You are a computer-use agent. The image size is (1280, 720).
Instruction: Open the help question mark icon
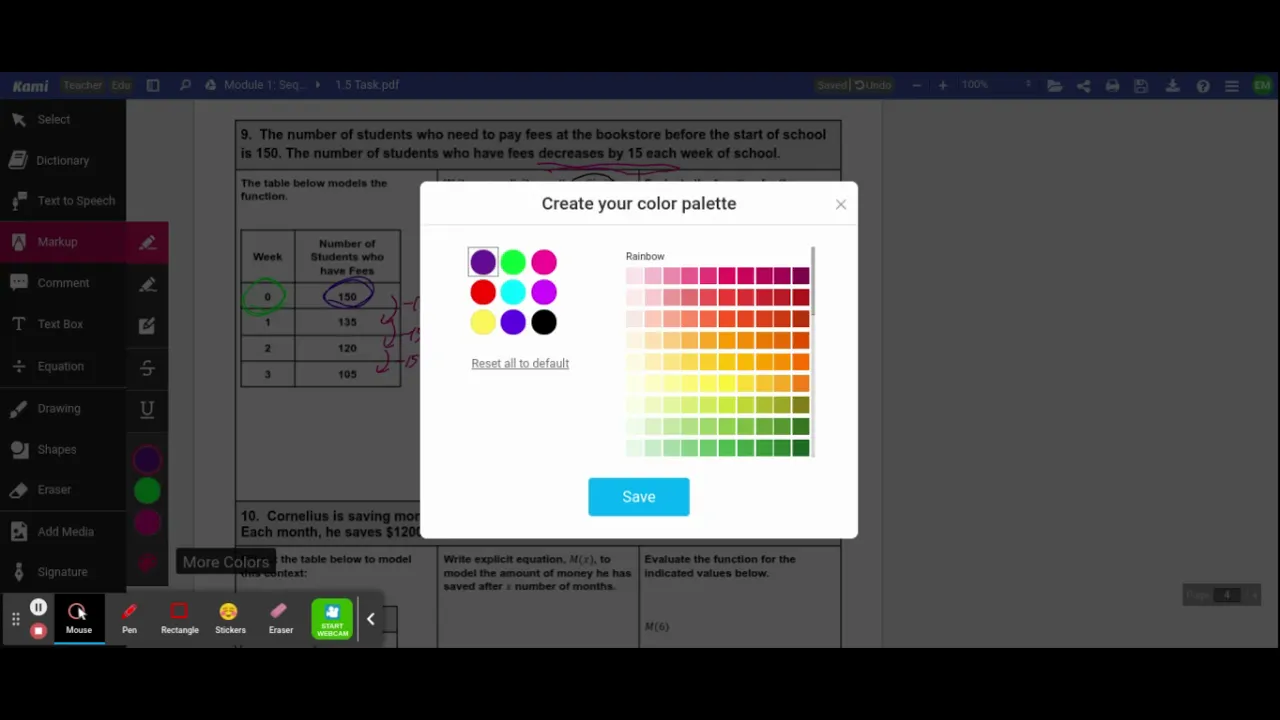1203,86
